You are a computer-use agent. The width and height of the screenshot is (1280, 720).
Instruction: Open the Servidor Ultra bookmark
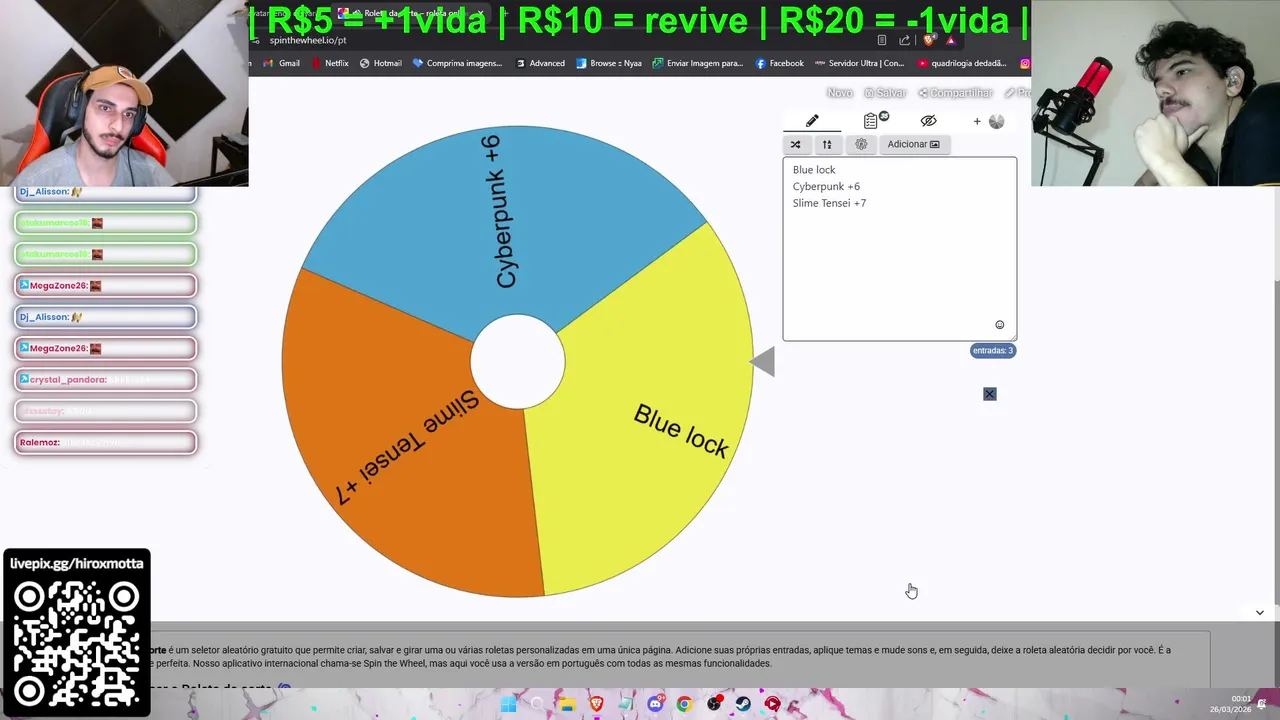click(x=859, y=63)
